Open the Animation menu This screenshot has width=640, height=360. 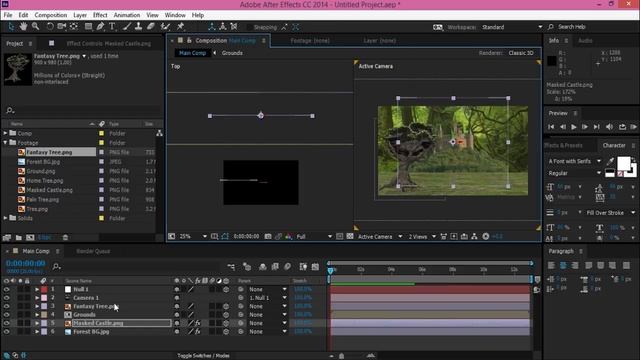click(127, 15)
